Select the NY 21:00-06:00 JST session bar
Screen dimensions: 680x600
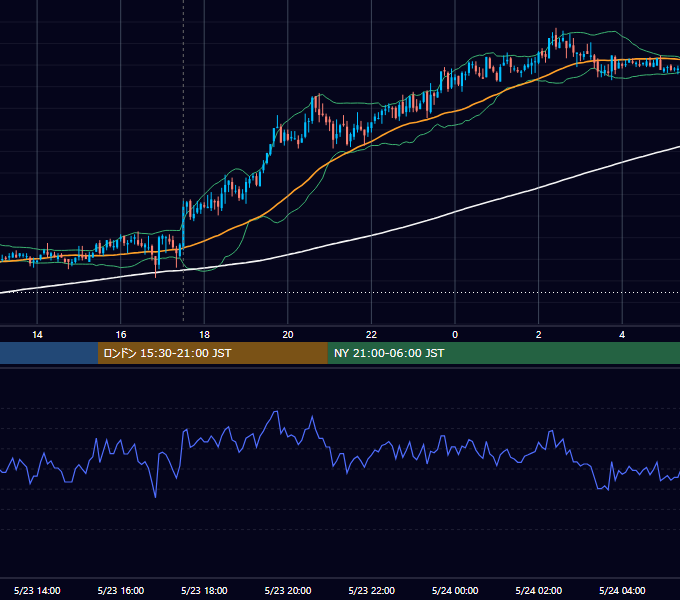point(503,353)
